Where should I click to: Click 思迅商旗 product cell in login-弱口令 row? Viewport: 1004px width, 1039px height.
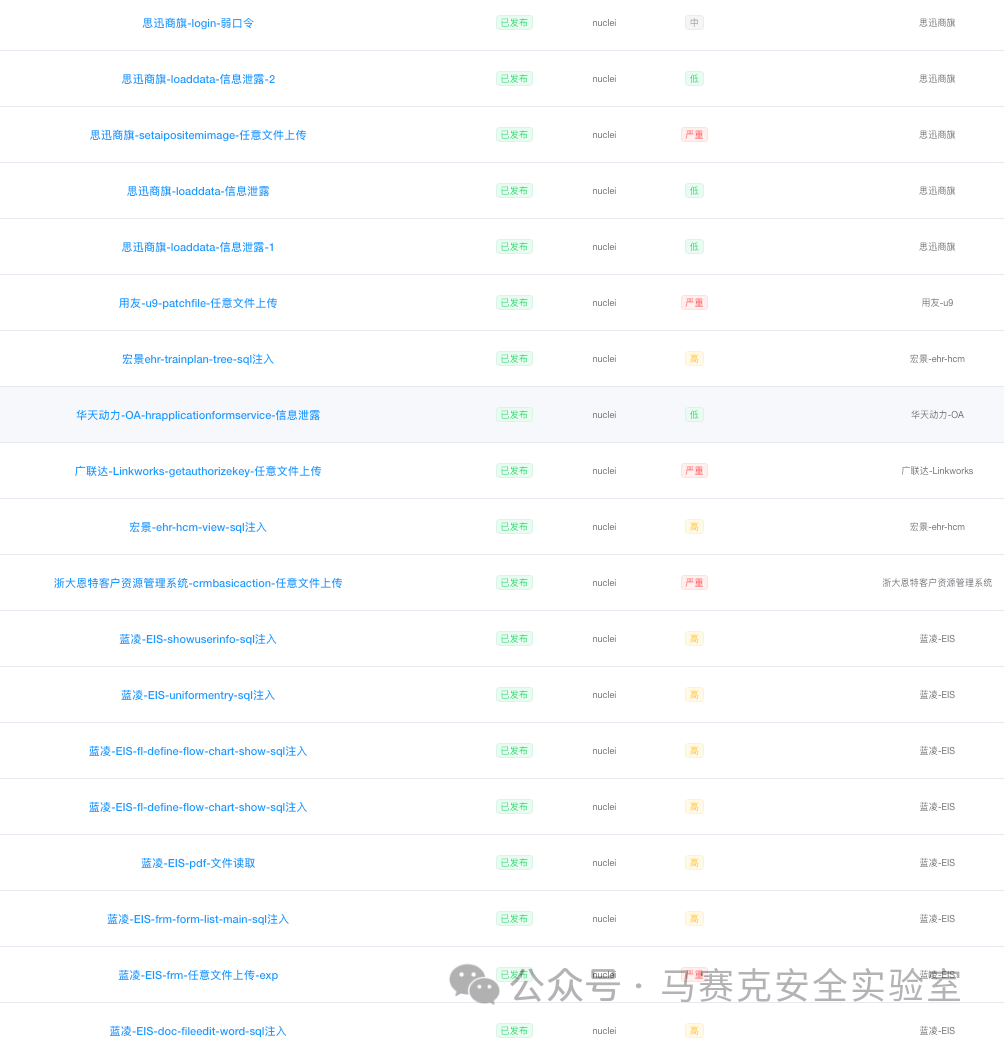click(x=937, y=23)
